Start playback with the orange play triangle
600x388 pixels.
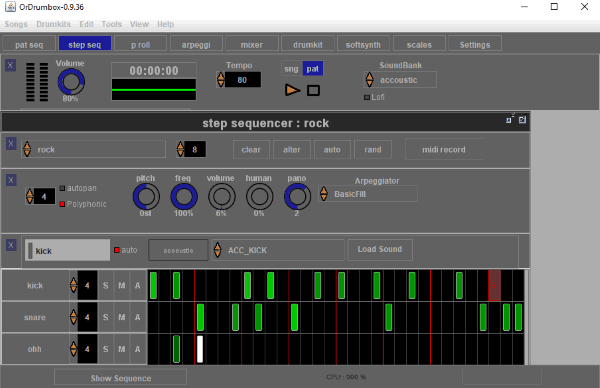point(292,90)
